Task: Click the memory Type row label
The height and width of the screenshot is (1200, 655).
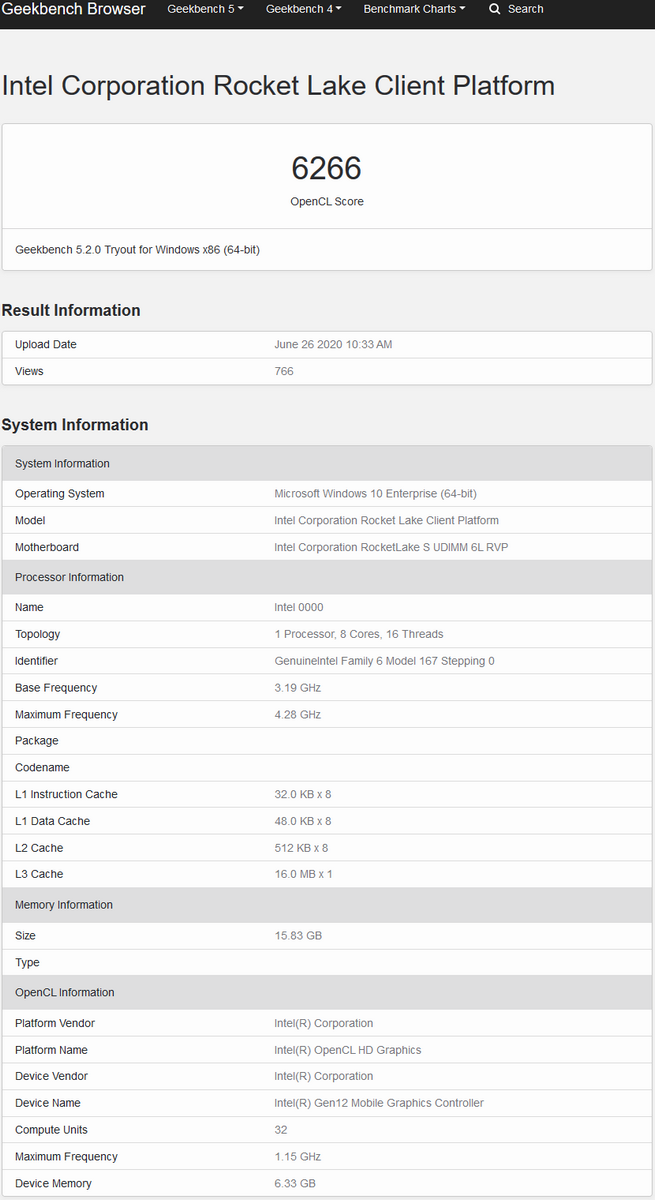Action: 27,963
